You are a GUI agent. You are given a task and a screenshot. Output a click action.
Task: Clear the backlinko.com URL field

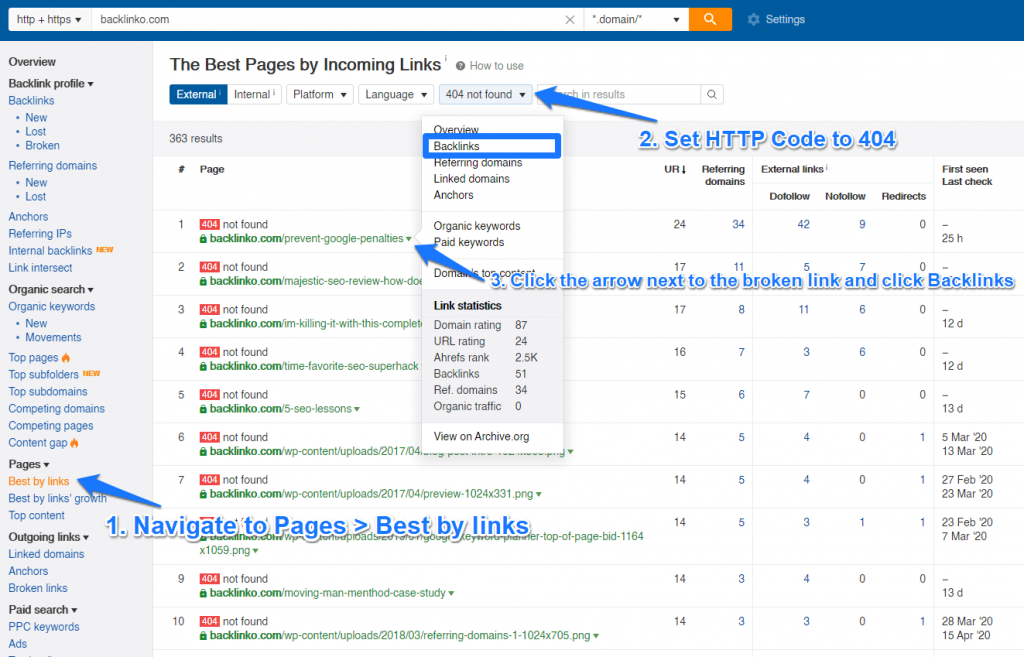tap(569, 20)
